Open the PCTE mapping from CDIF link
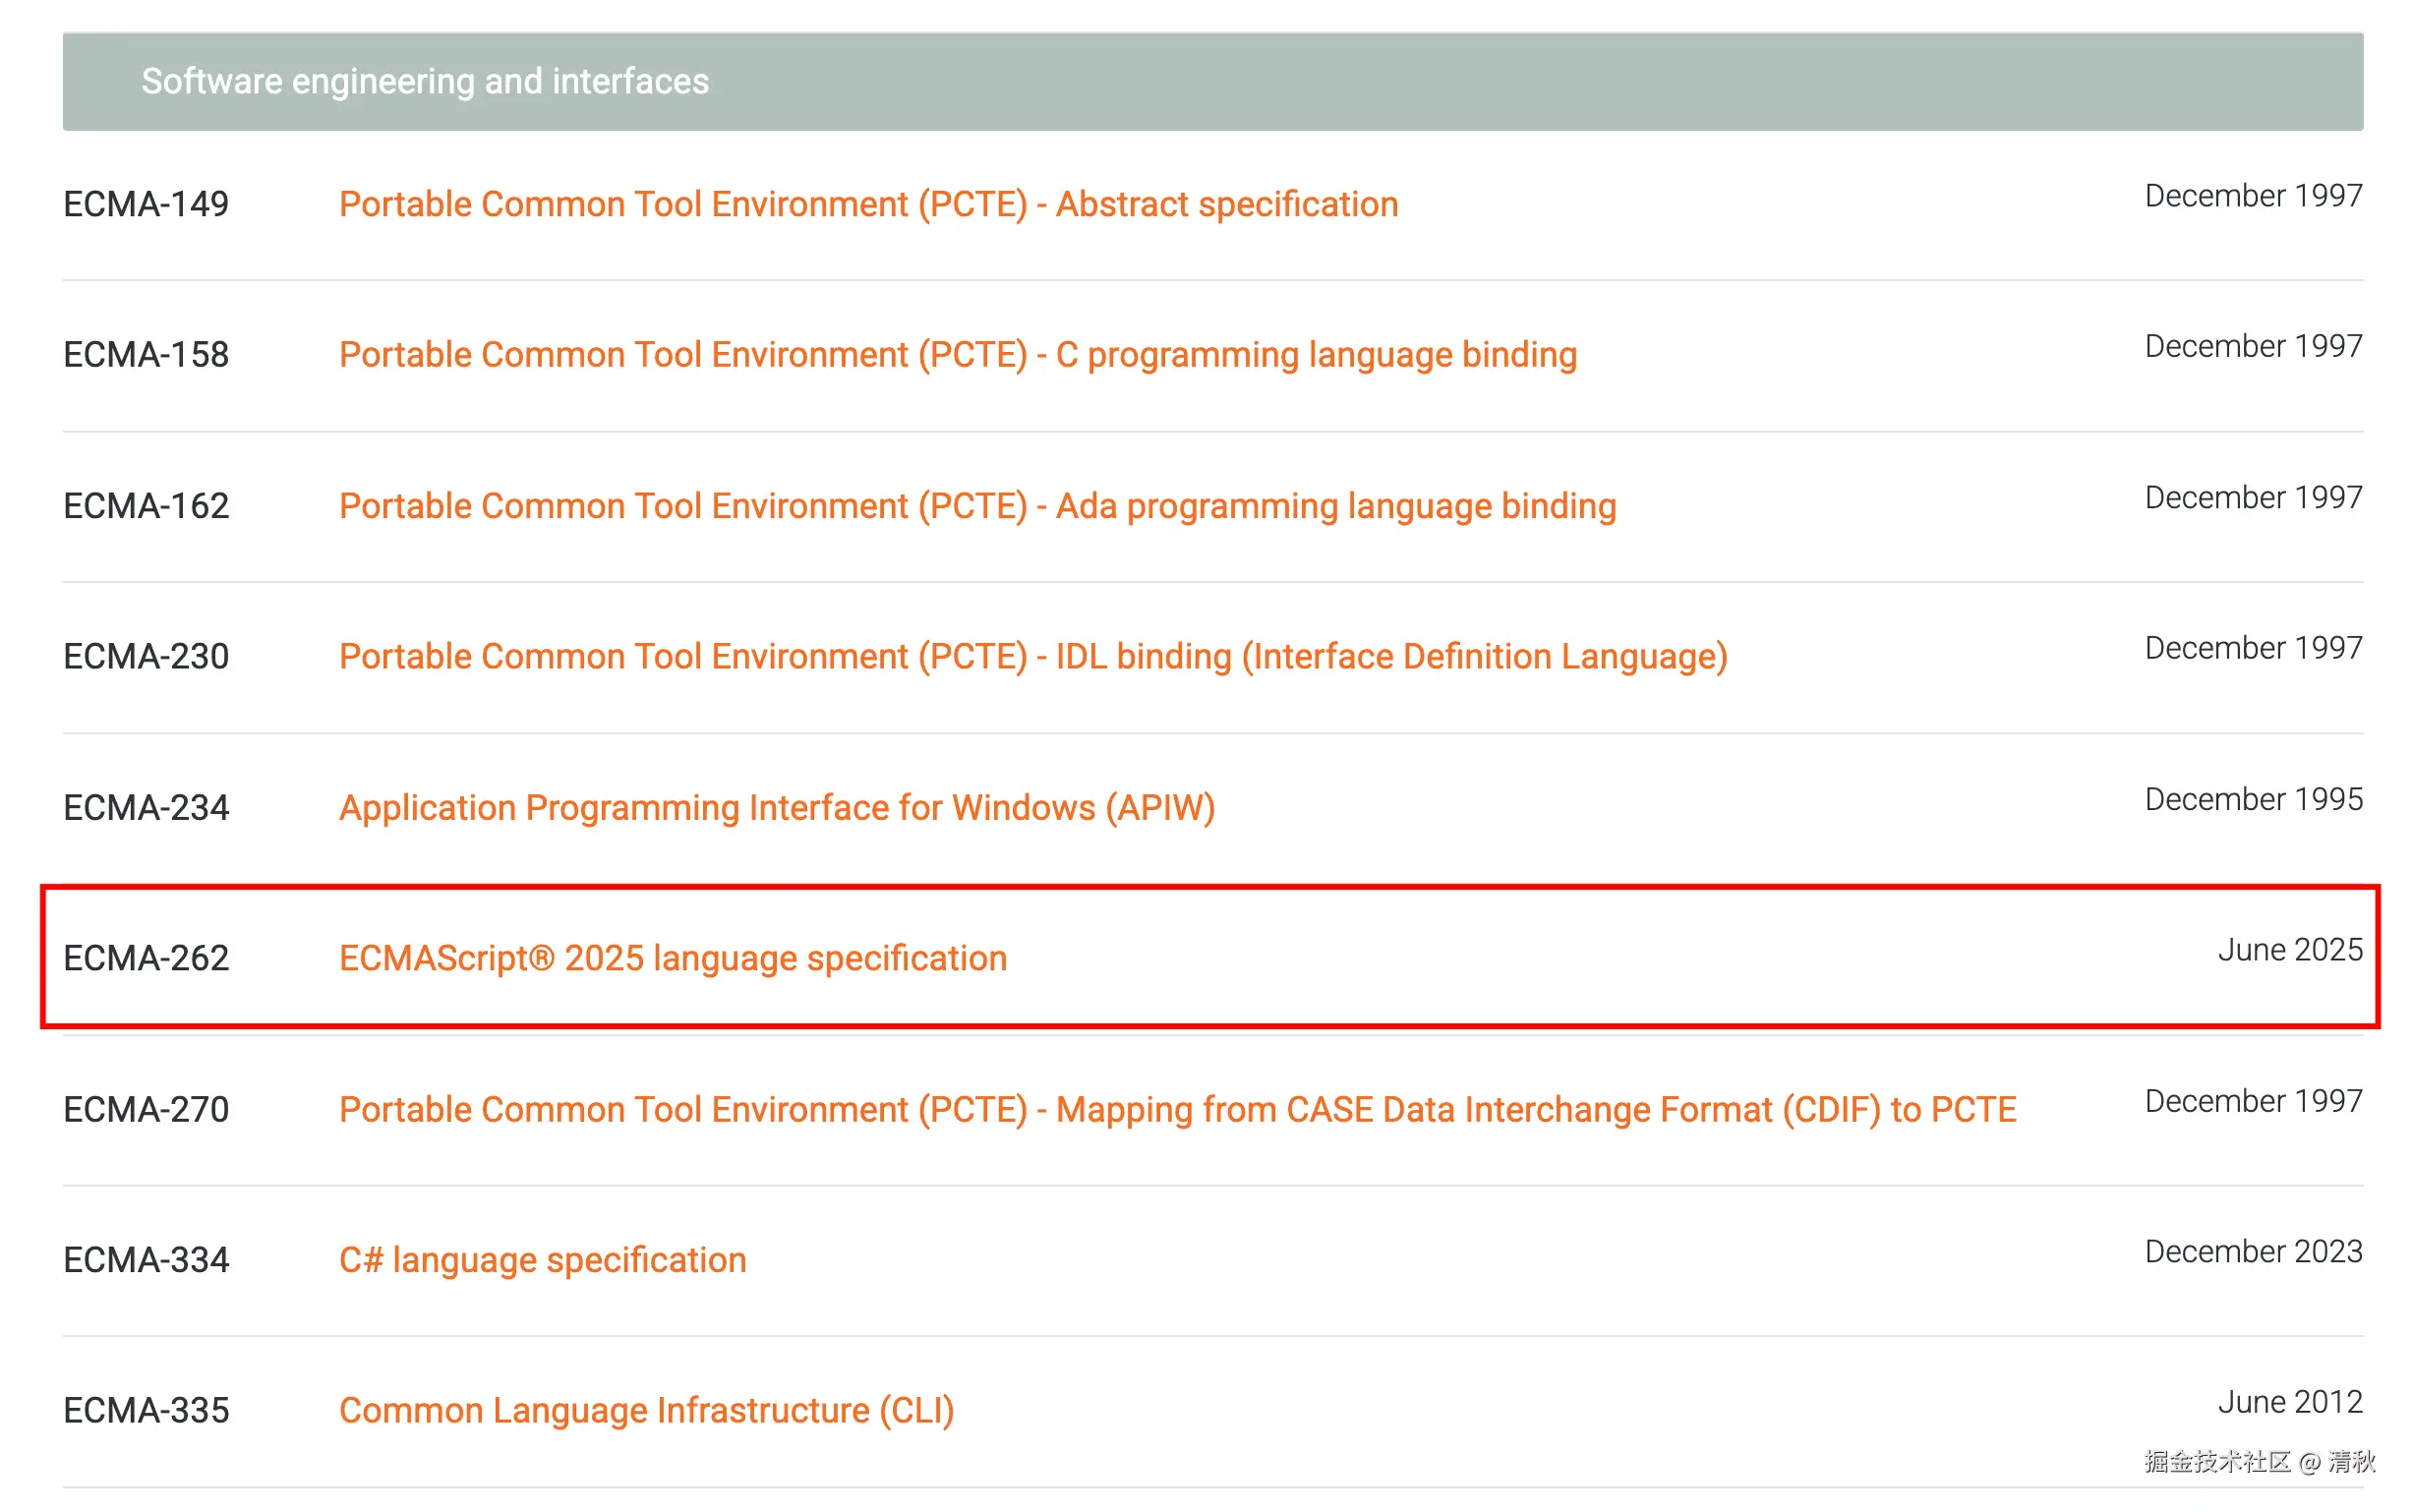 click(x=1176, y=1109)
